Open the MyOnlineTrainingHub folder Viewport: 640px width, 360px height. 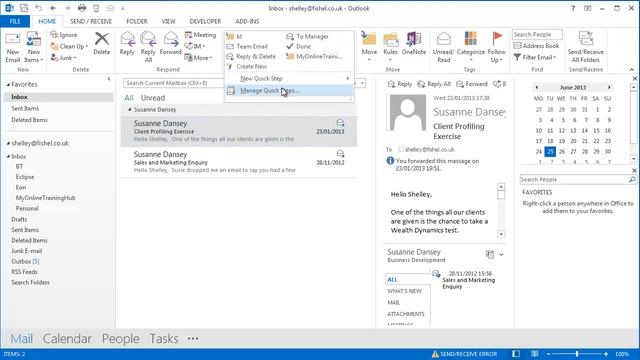[x=45, y=198]
